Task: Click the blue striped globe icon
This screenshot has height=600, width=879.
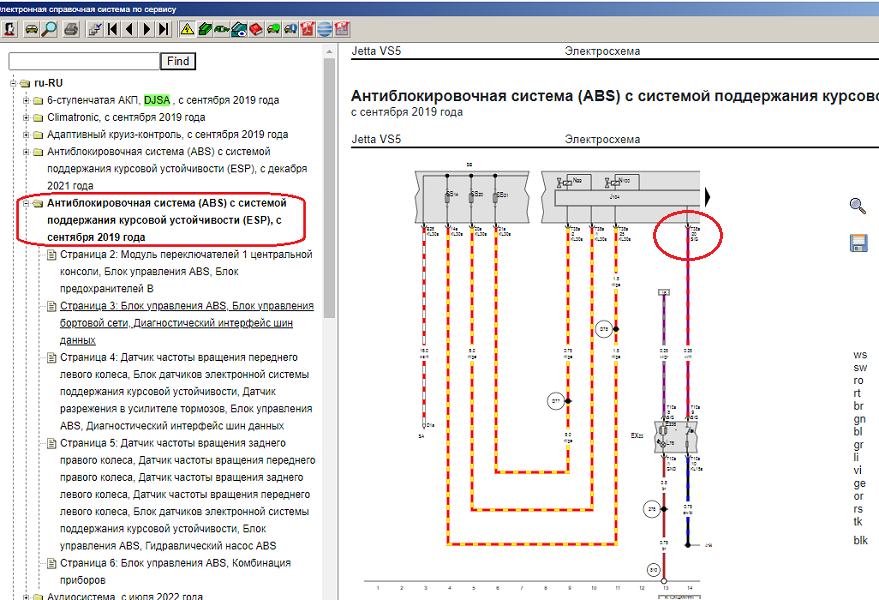Action: pyautogui.click(x=325, y=29)
